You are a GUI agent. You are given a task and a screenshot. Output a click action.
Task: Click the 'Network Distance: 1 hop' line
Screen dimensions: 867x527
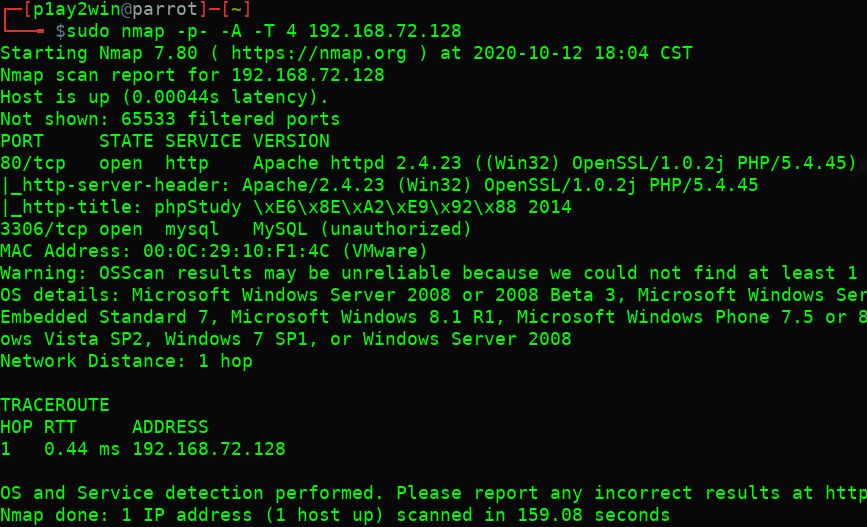point(126,361)
